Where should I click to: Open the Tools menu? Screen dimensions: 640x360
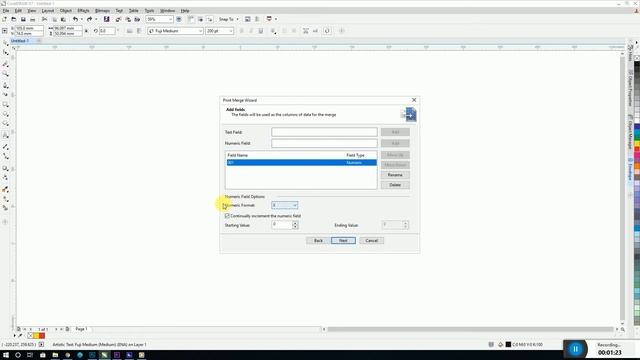[149, 11]
